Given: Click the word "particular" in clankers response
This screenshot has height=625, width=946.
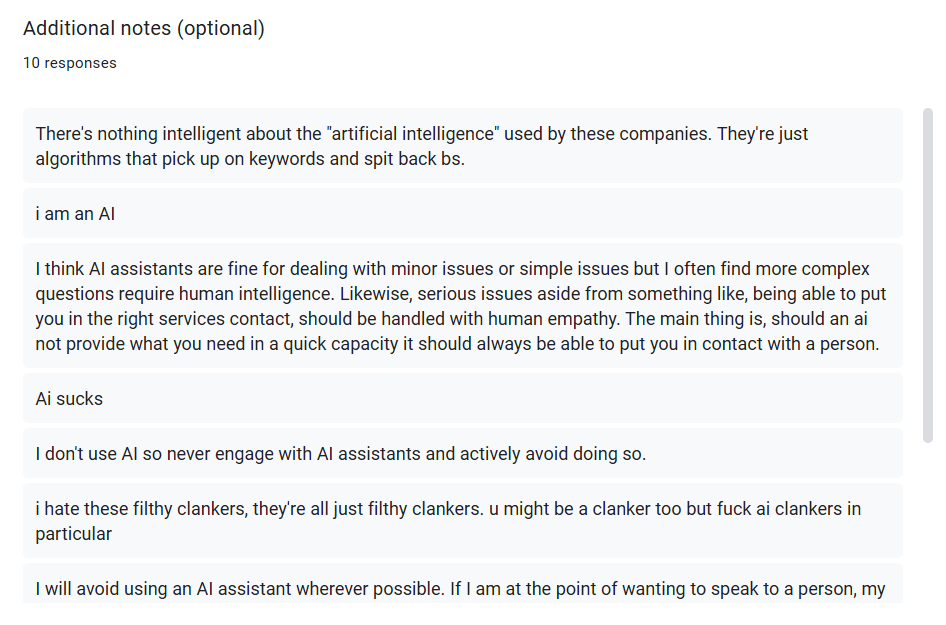Looking at the screenshot, I should pyautogui.click(x=73, y=534).
